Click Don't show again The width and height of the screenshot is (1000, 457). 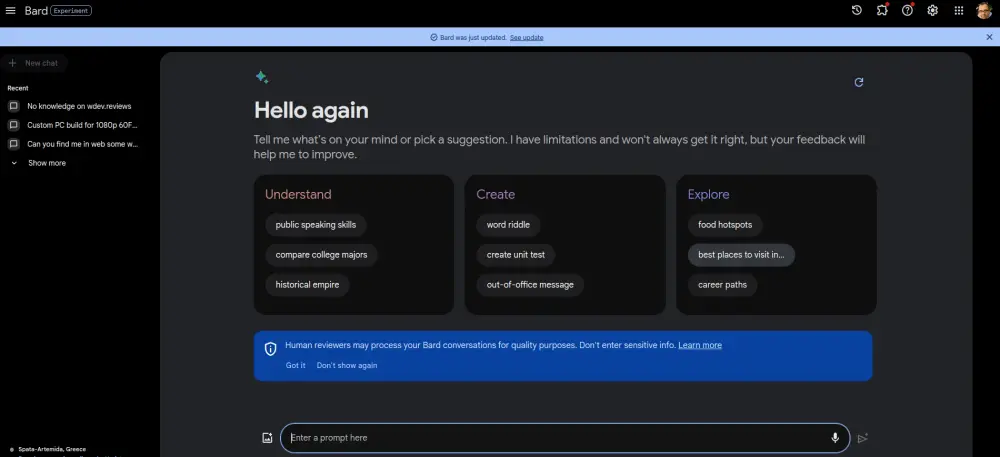347,365
